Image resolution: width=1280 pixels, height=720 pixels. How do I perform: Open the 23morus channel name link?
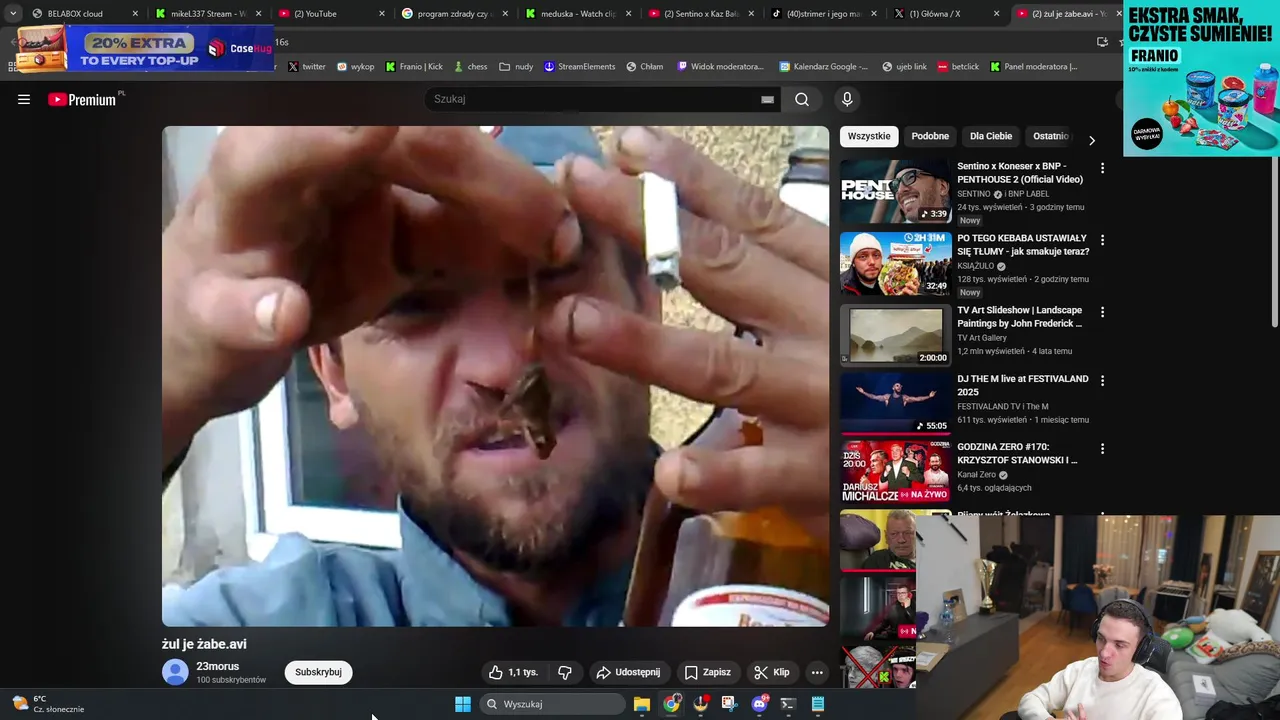click(218, 666)
